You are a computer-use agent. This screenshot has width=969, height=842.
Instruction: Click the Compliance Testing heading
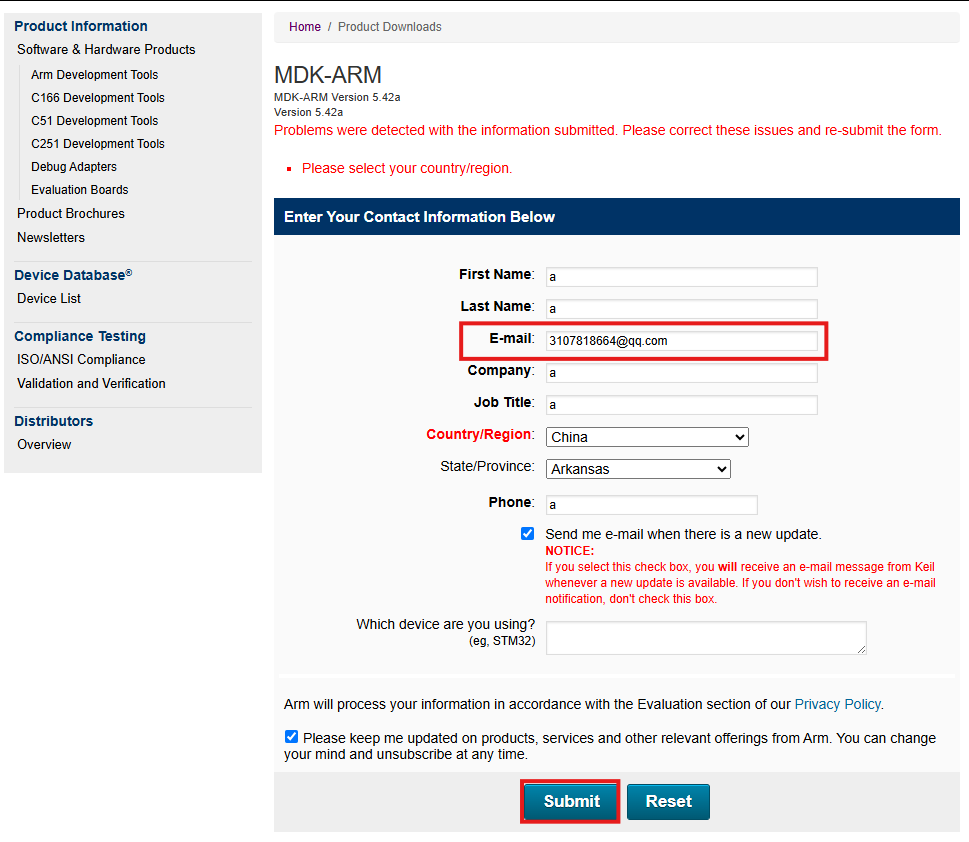pos(80,336)
